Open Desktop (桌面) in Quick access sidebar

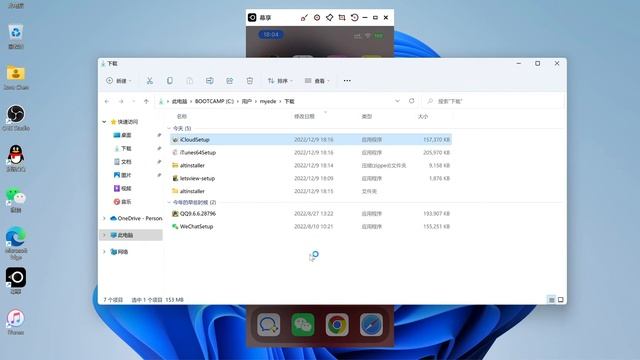point(126,135)
